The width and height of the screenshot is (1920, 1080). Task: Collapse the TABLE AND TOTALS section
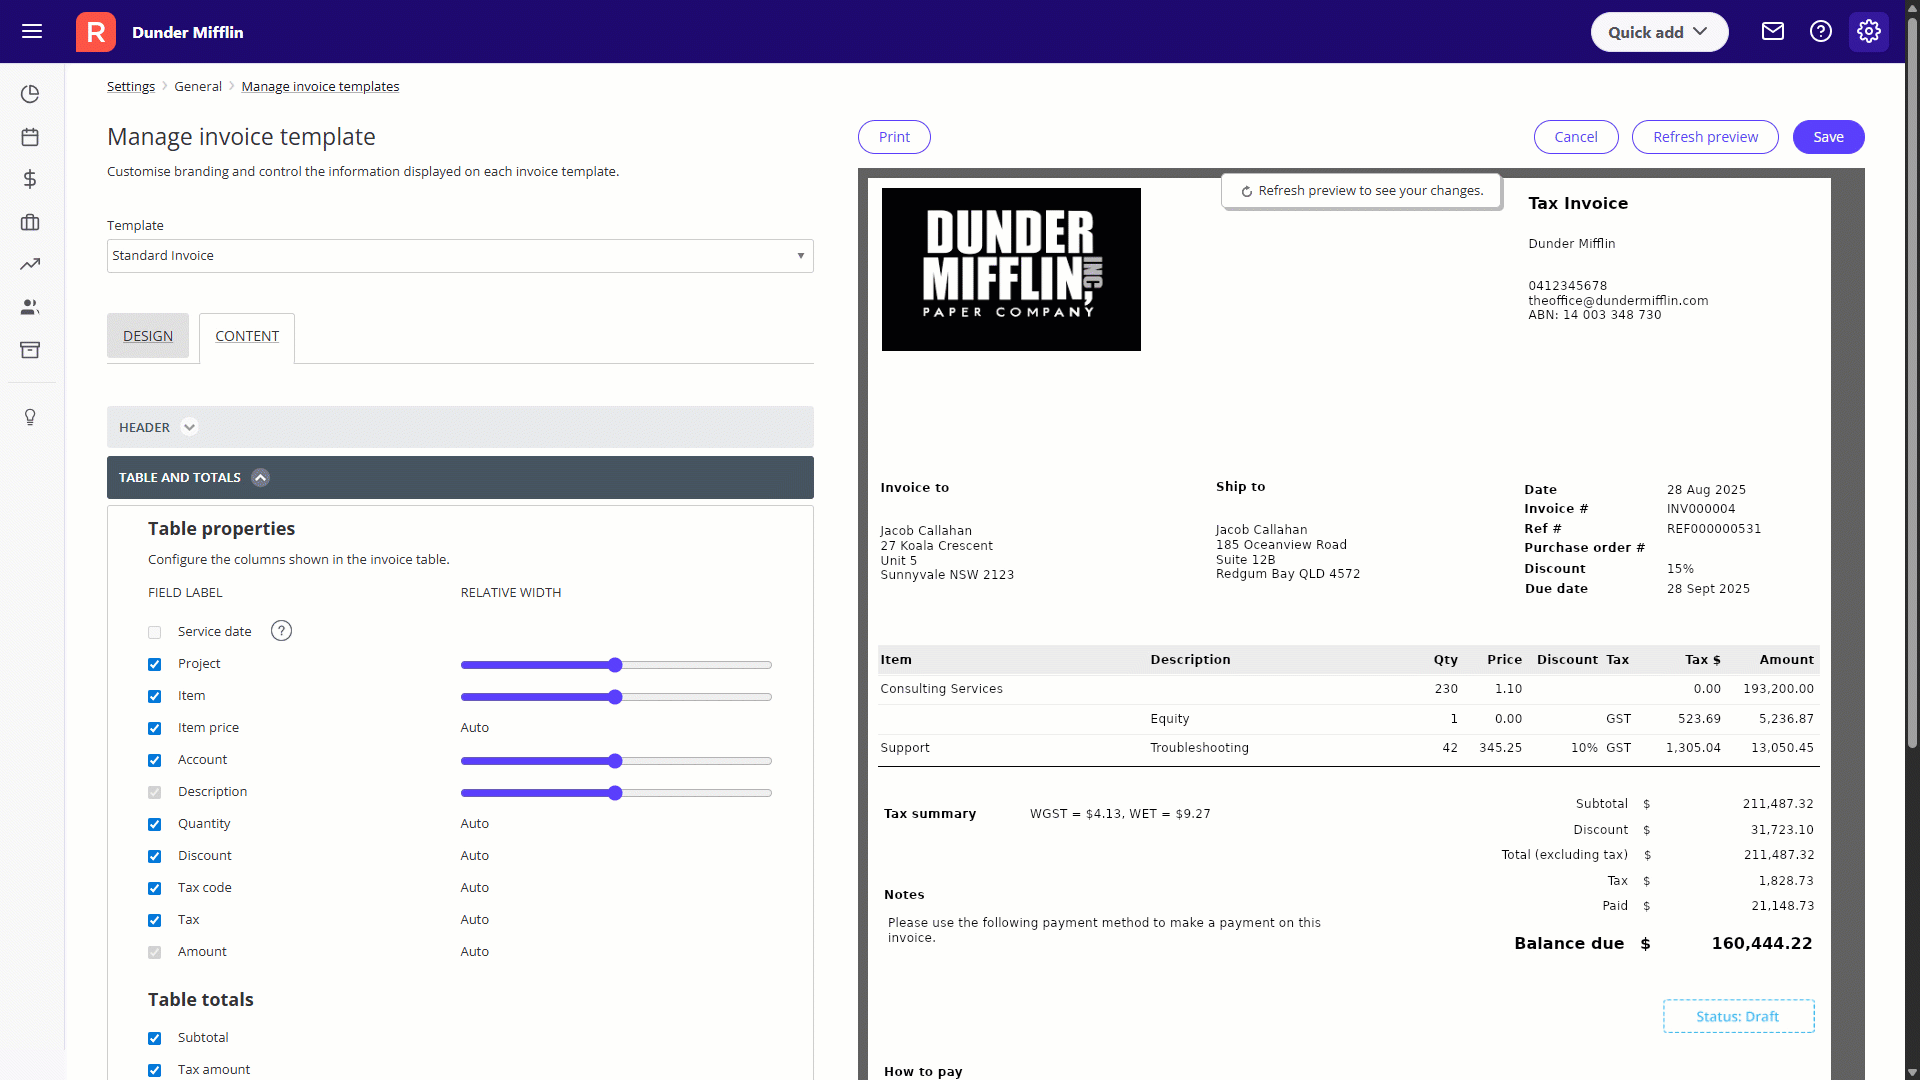coord(460,477)
